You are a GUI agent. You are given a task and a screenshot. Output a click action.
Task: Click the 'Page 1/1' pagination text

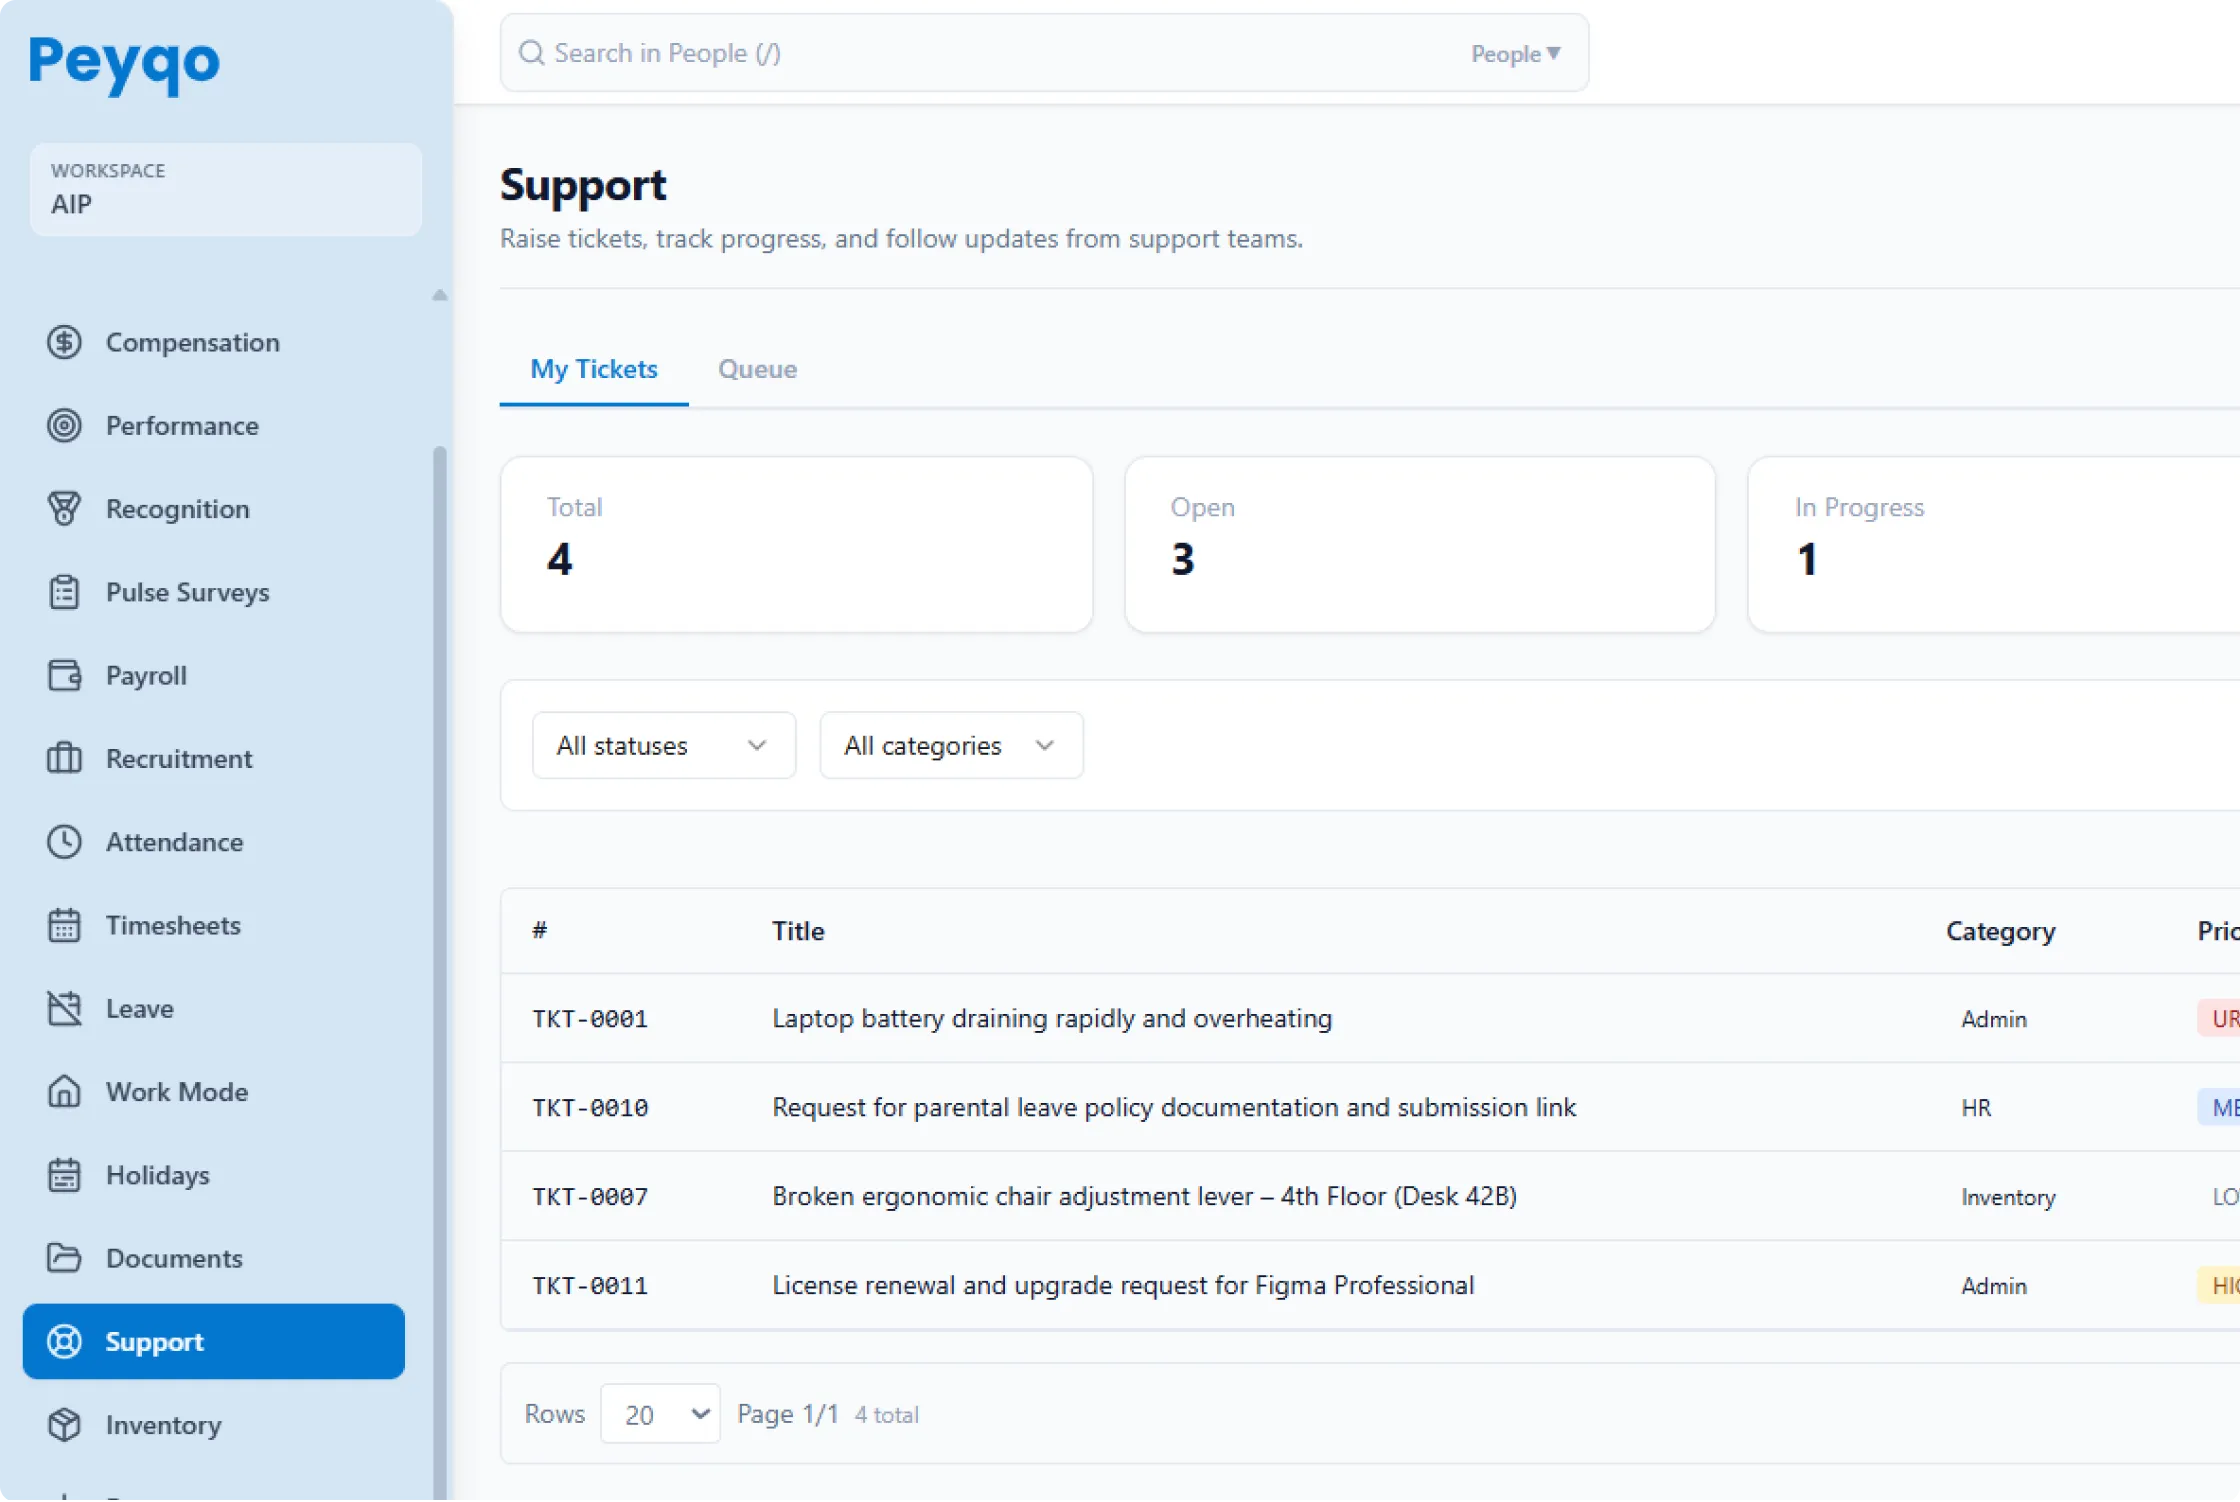(x=787, y=1414)
